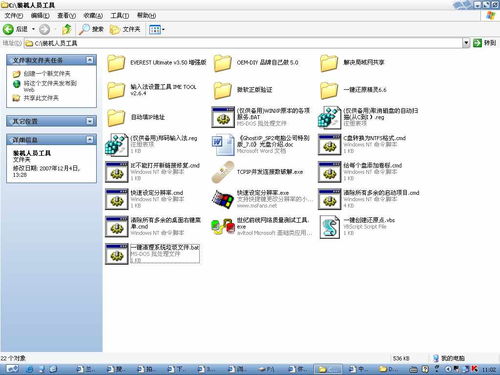500x375 pixels.
Task: Open the 文件(F) menu
Action: tap(13, 15)
